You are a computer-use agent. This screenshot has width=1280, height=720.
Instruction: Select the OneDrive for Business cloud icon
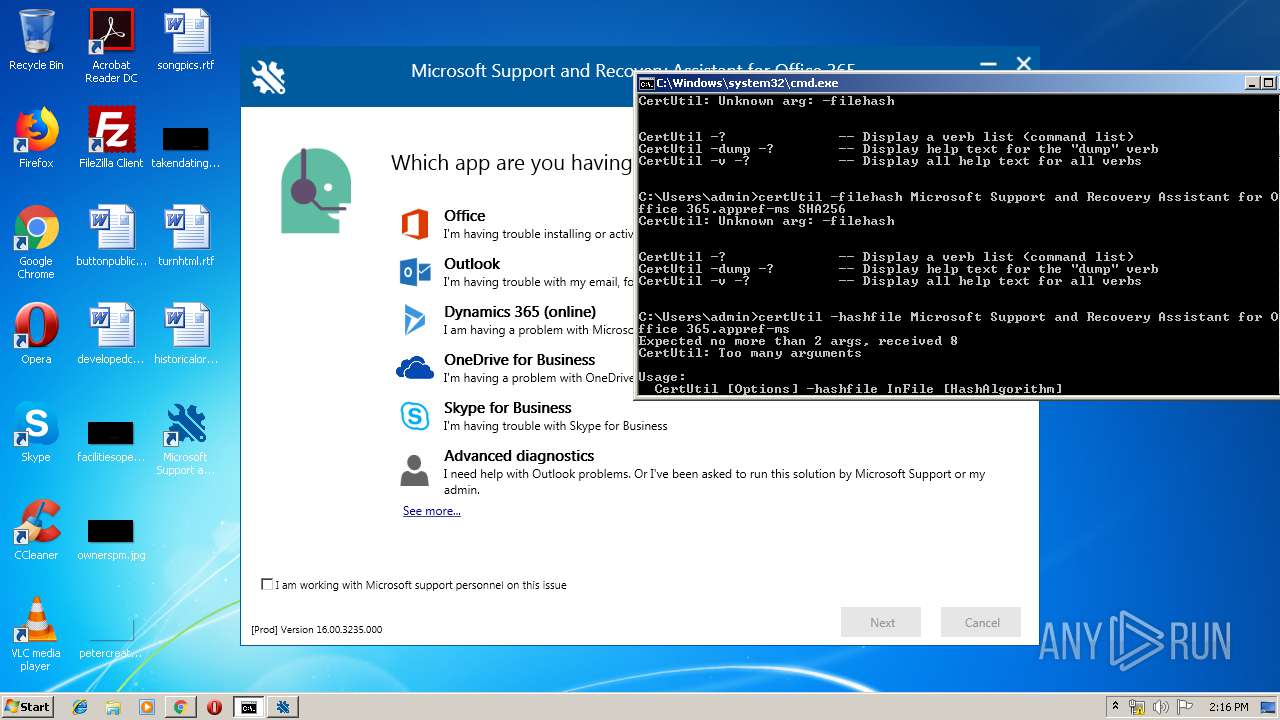tap(415, 368)
